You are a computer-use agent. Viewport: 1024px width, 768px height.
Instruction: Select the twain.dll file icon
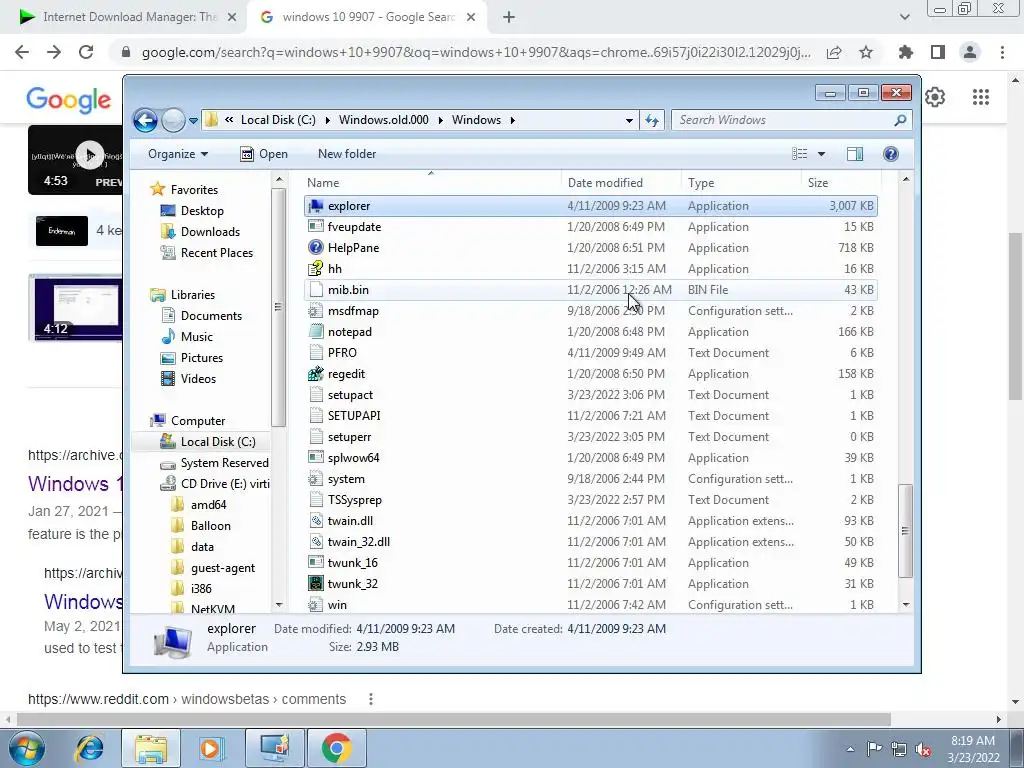[x=316, y=521]
